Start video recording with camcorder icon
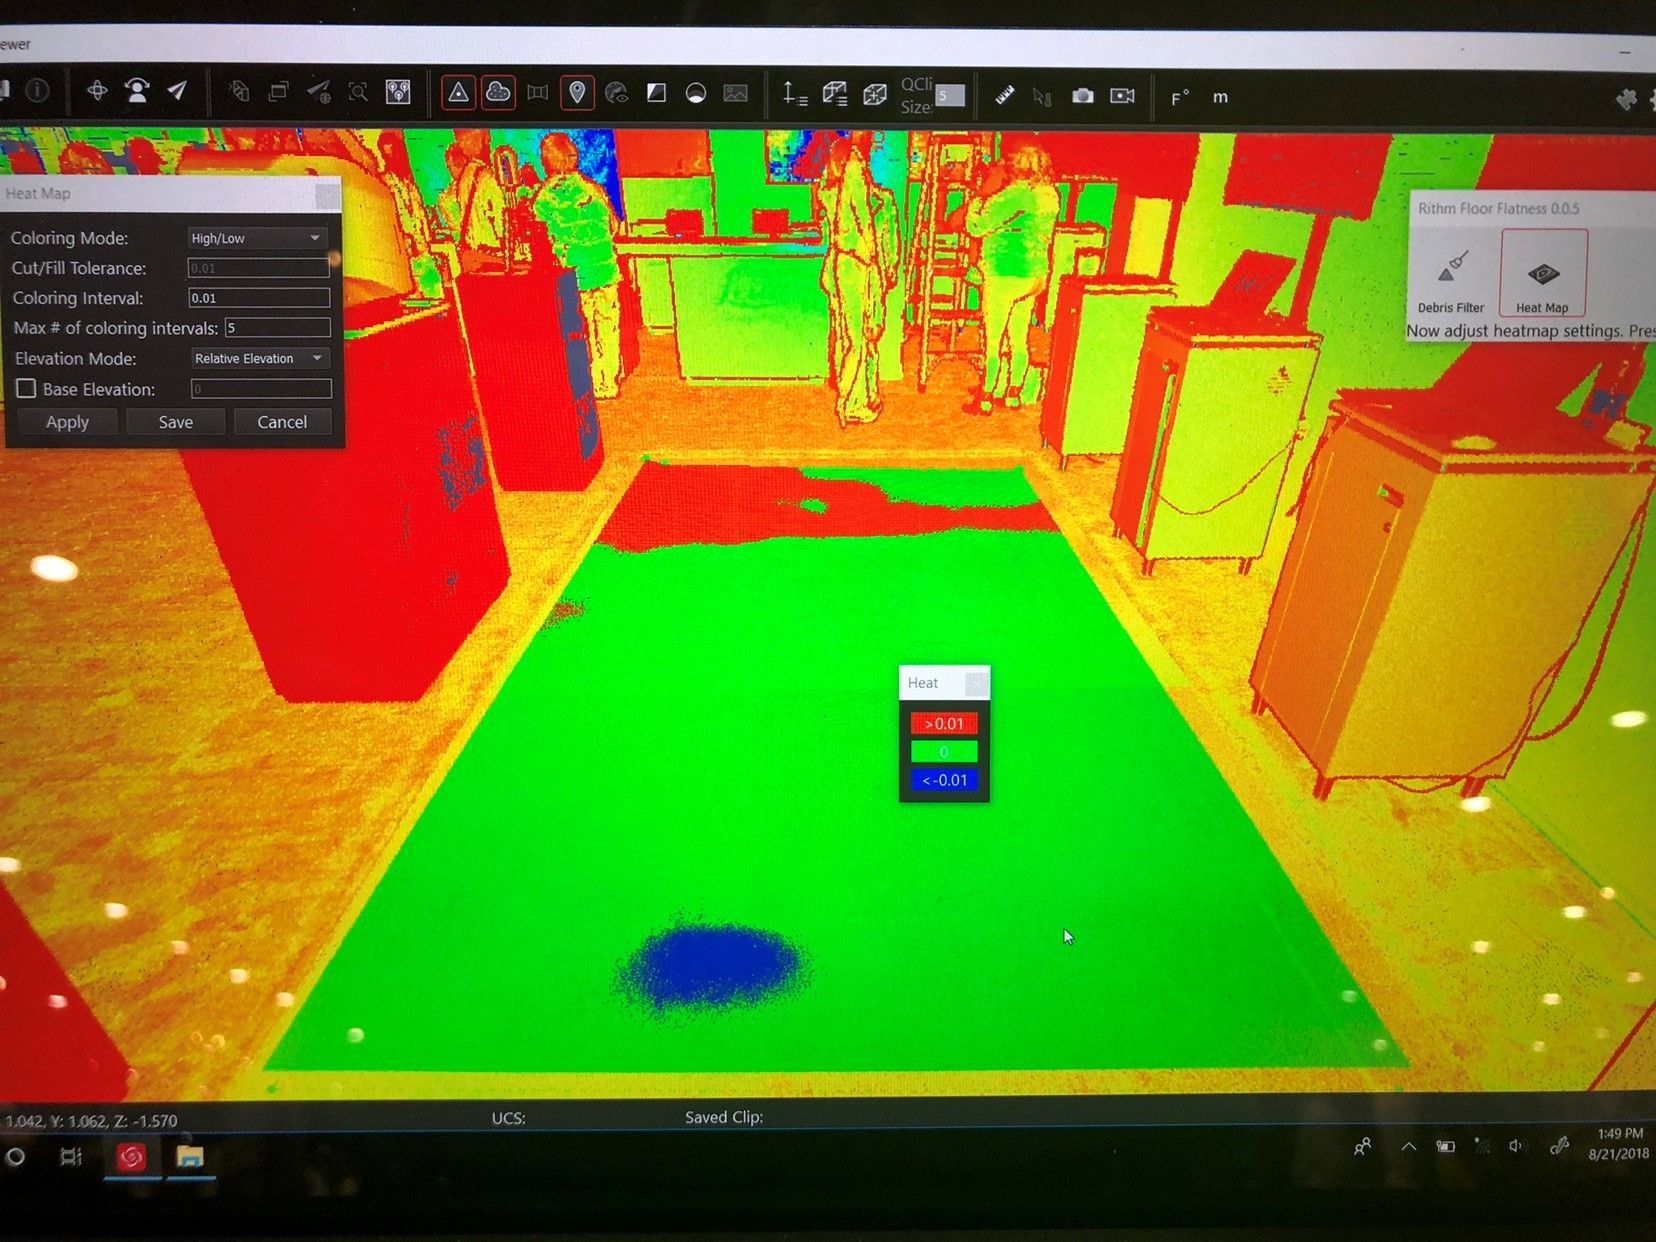 click(1122, 96)
